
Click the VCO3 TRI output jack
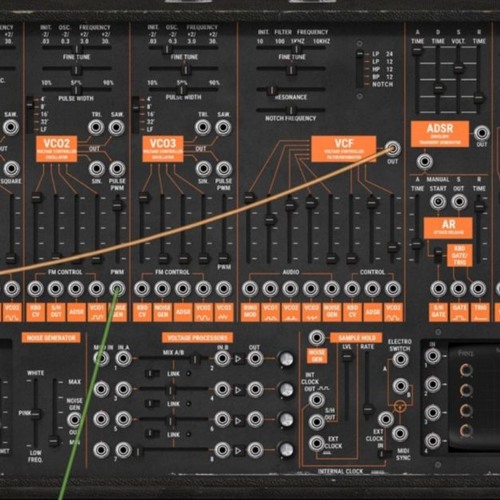point(203,127)
